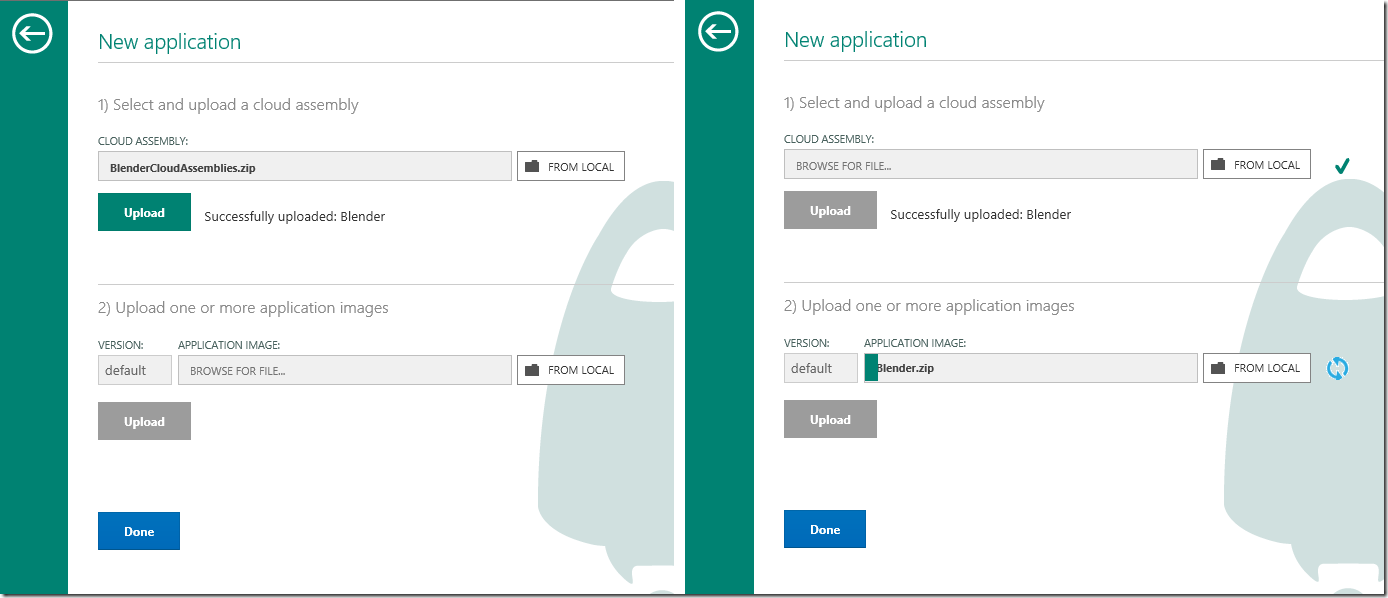Click the back arrow on the right panel
Screen dimensions: 1388x598
(718, 31)
